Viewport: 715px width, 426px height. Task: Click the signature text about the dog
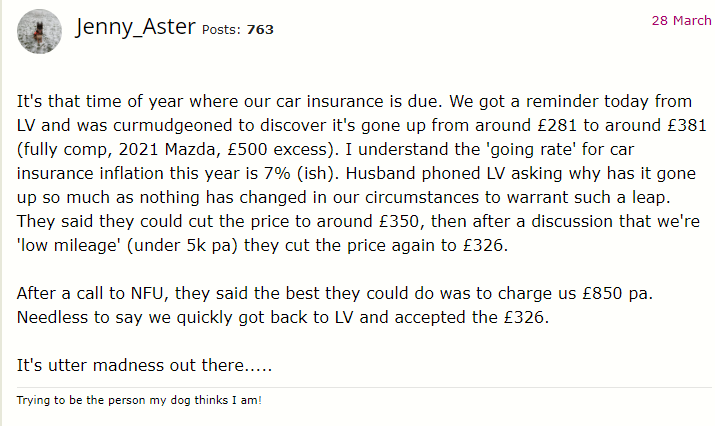pyautogui.click(x=139, y=400)
